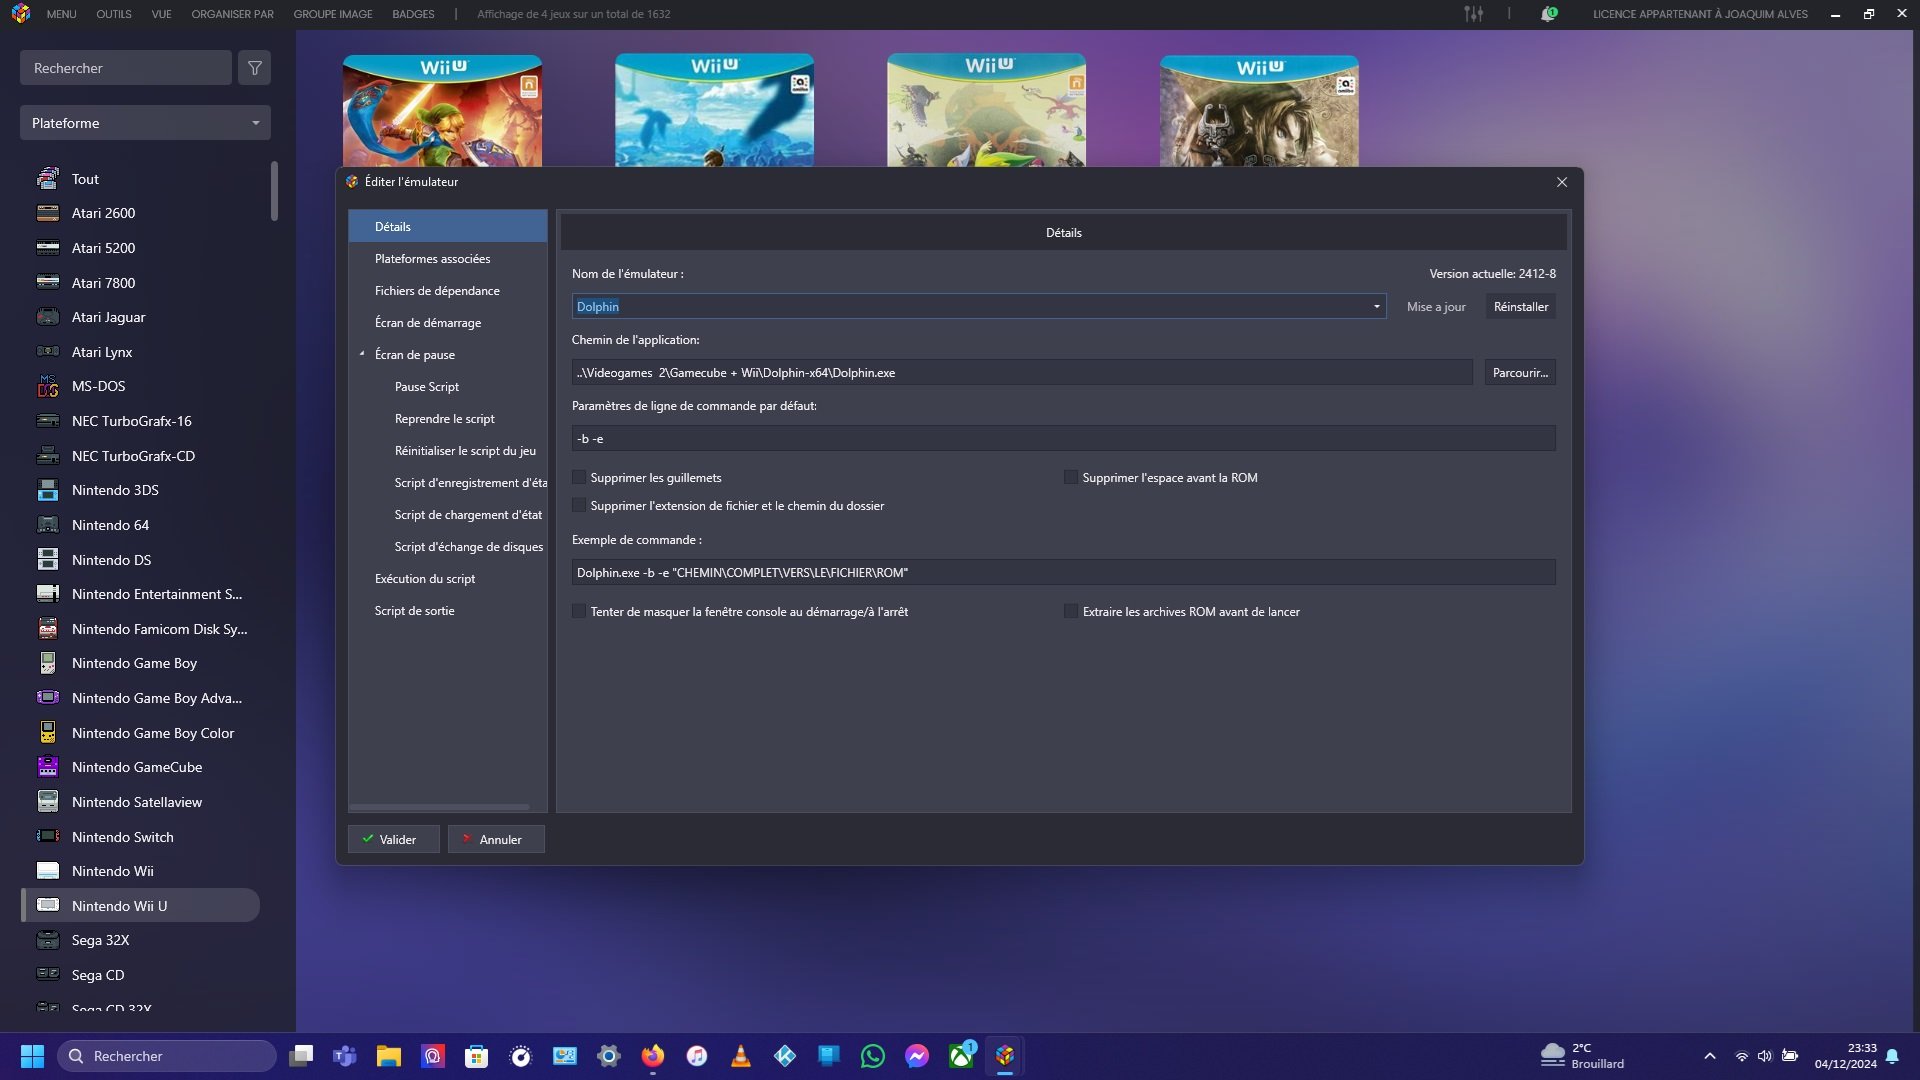Enable Supprimer les guillemets checkbox
The width and height of the screenshot is (1920, 1080).
[x=579, y=478]
